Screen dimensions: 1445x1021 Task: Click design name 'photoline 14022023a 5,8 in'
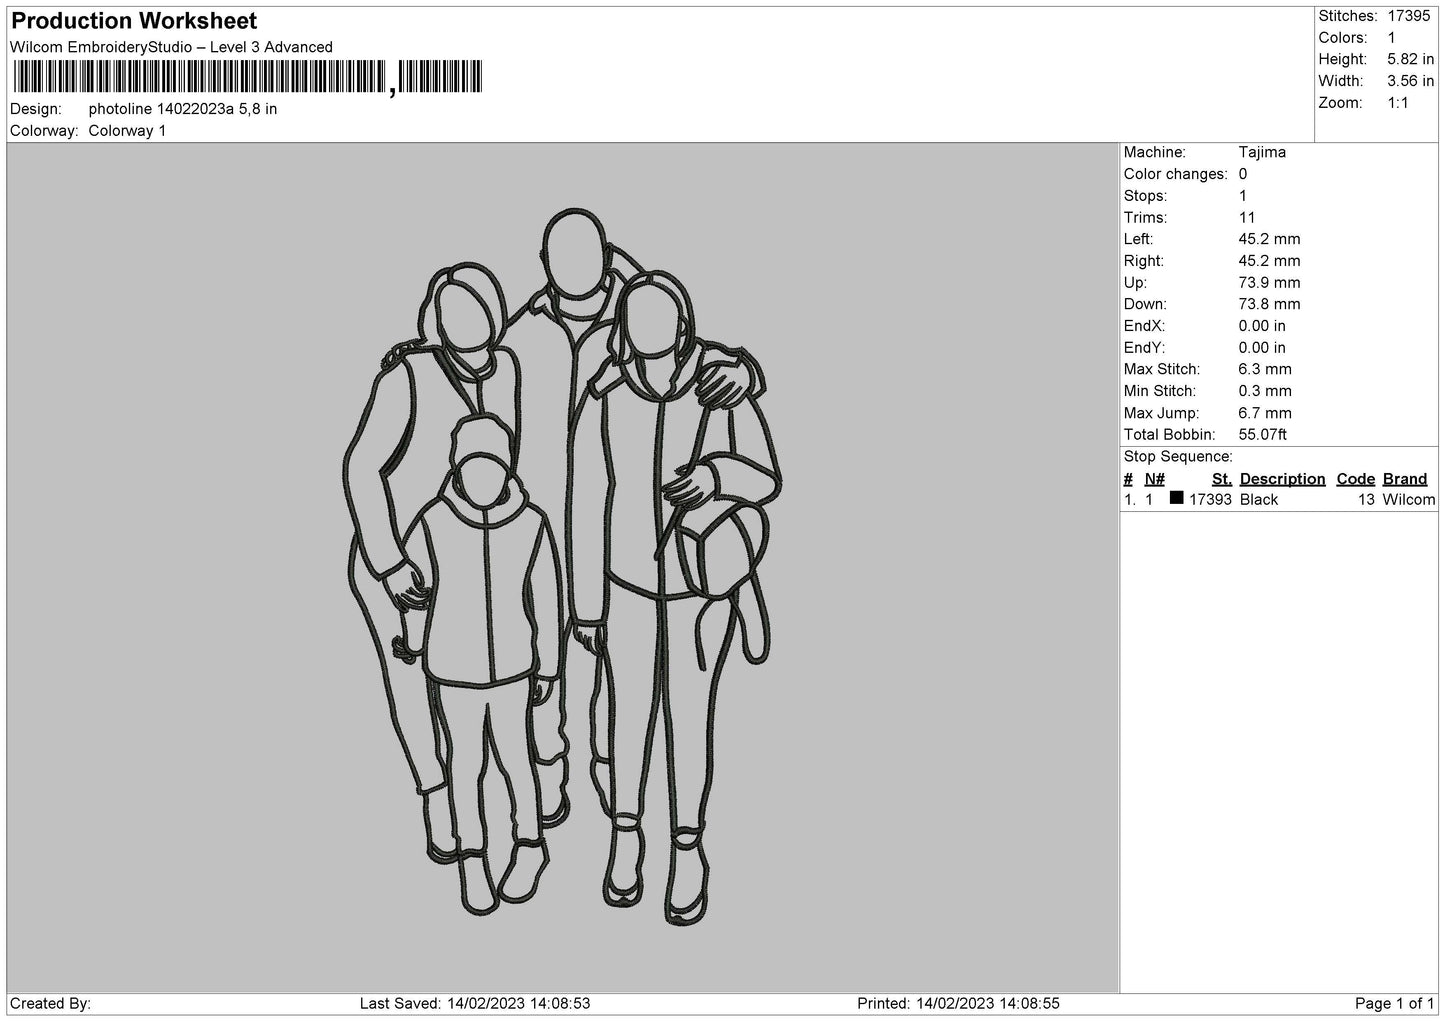[x=183, y=109]
